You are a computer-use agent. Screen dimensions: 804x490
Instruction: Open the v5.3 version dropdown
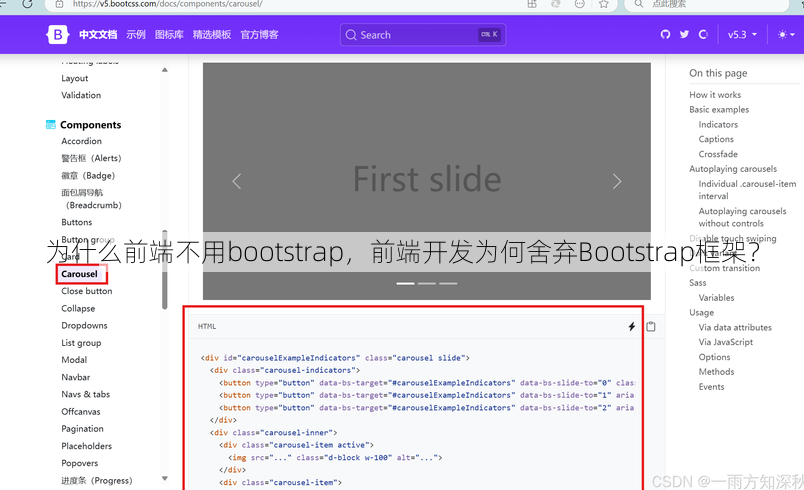point(742,34)
